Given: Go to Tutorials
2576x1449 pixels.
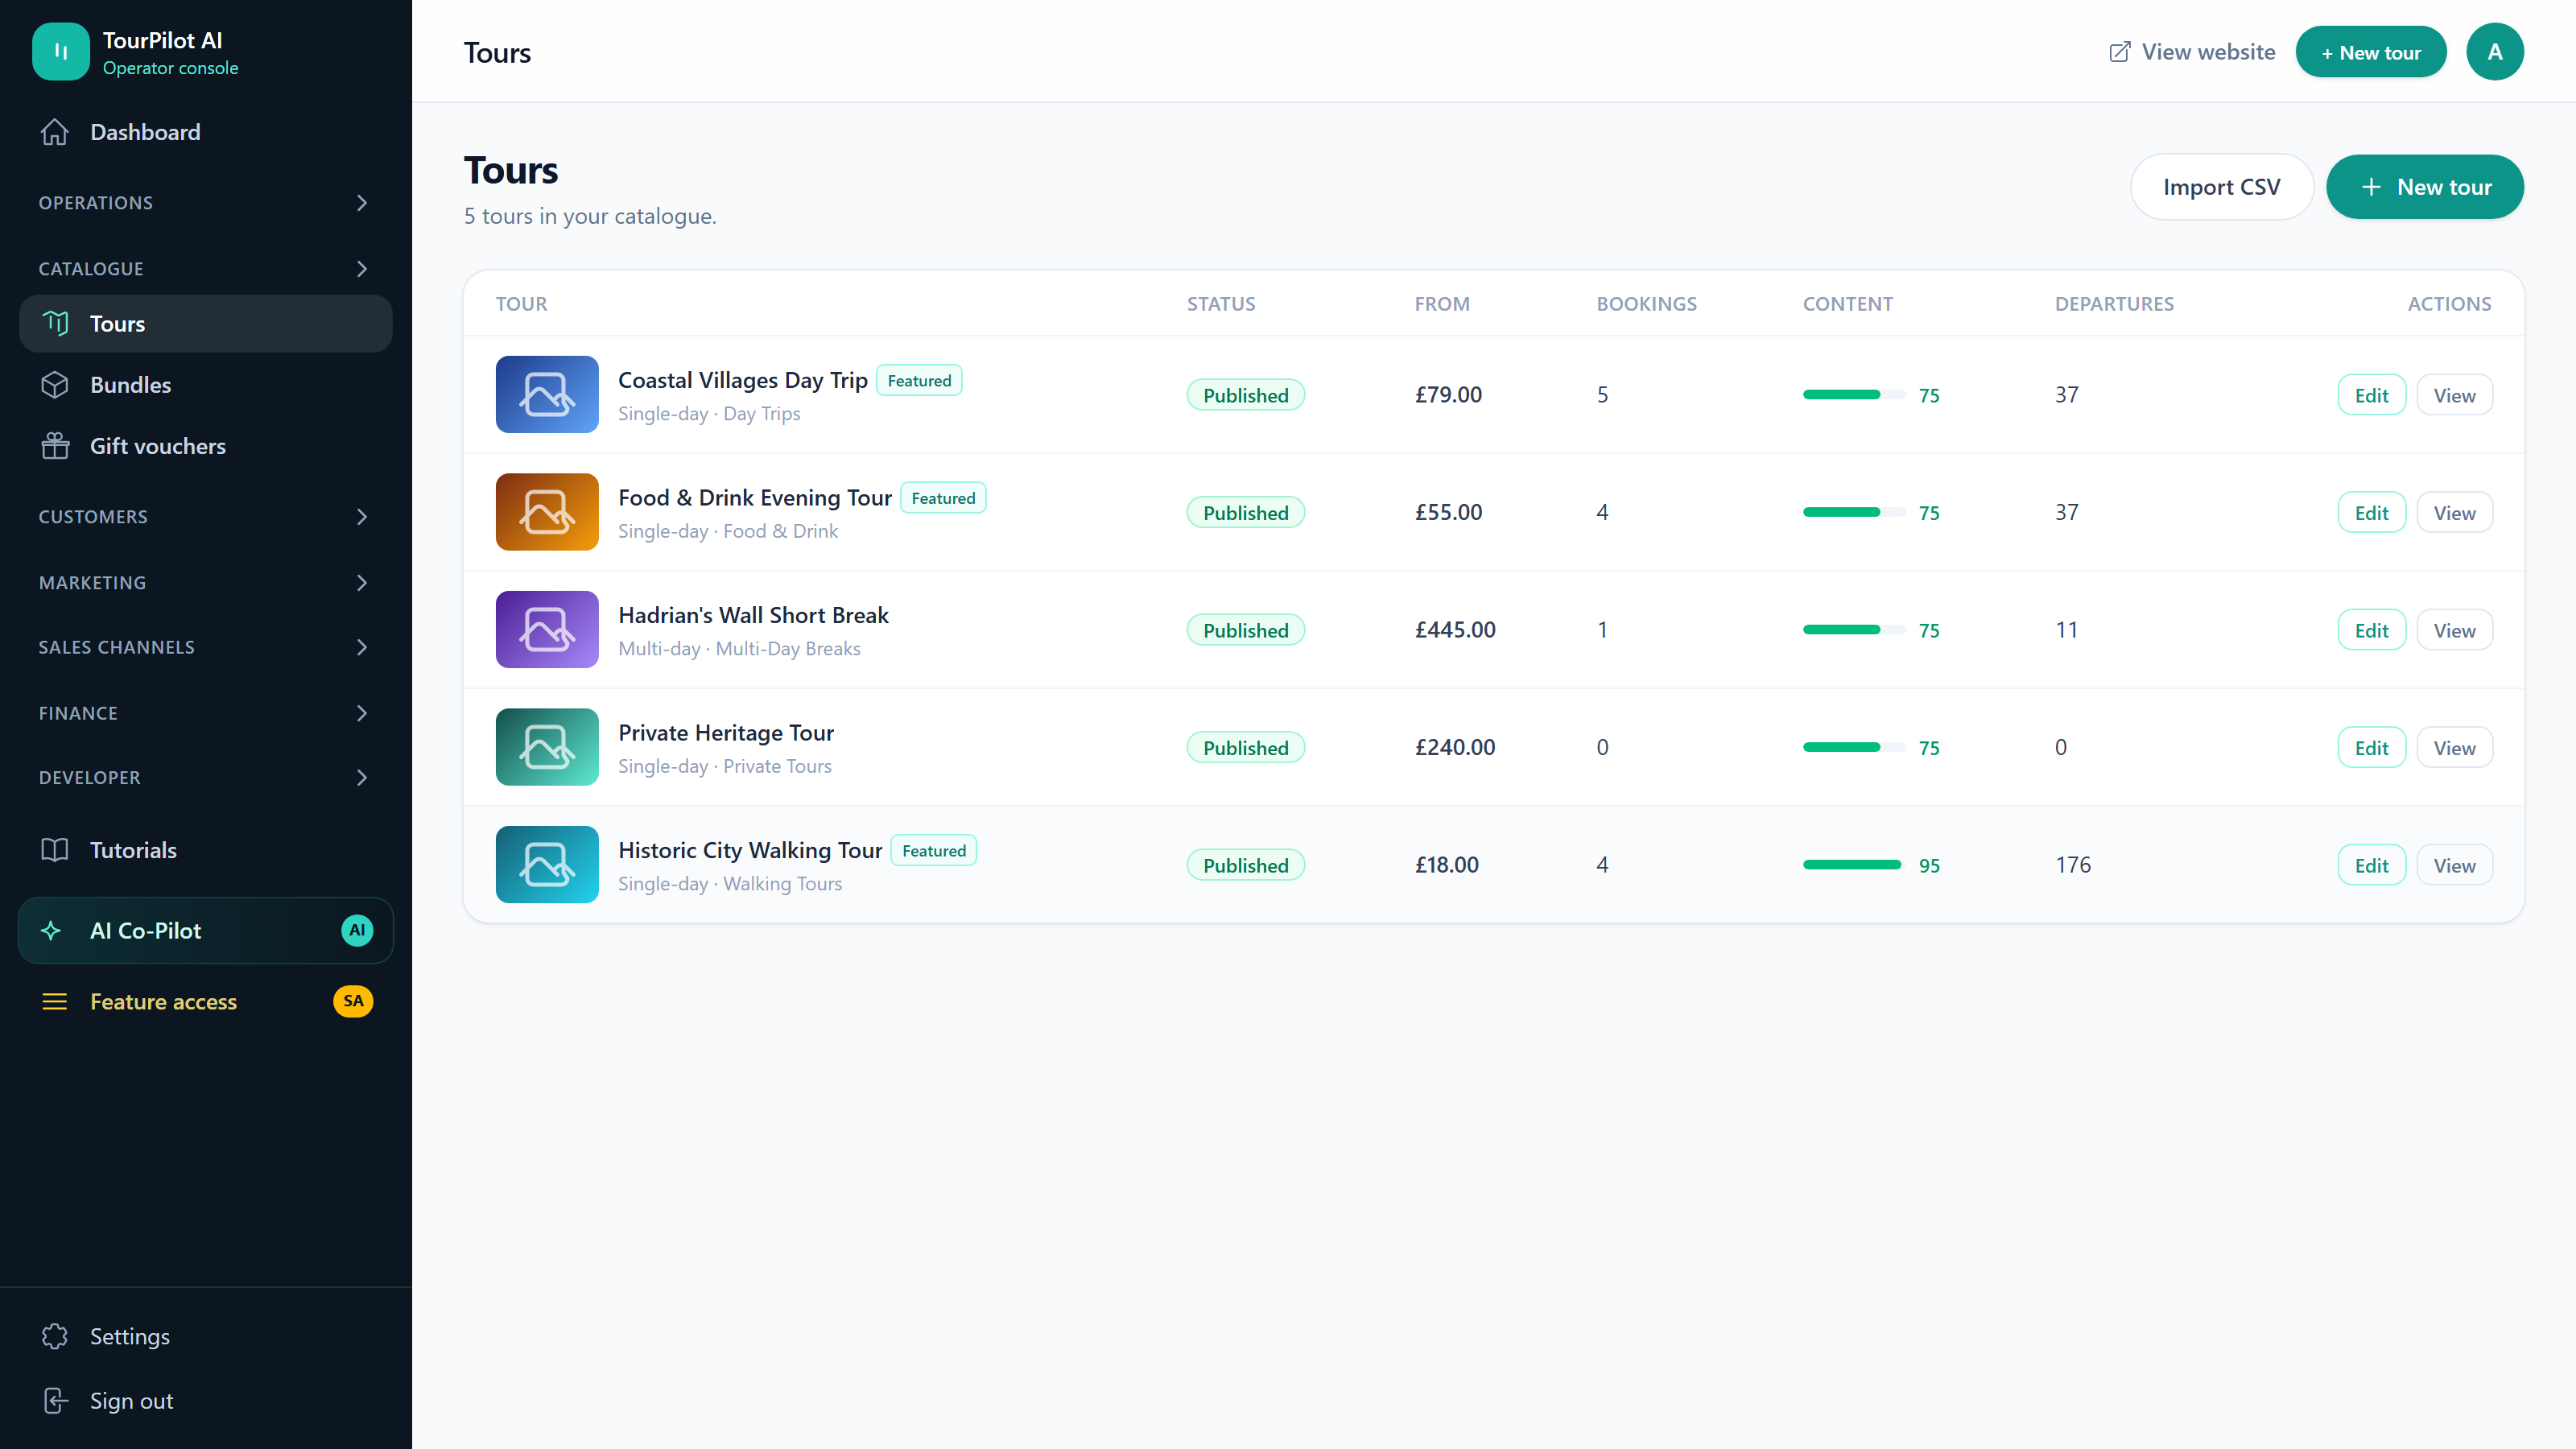Looking at the screenshot, I should tap(206, 850).
